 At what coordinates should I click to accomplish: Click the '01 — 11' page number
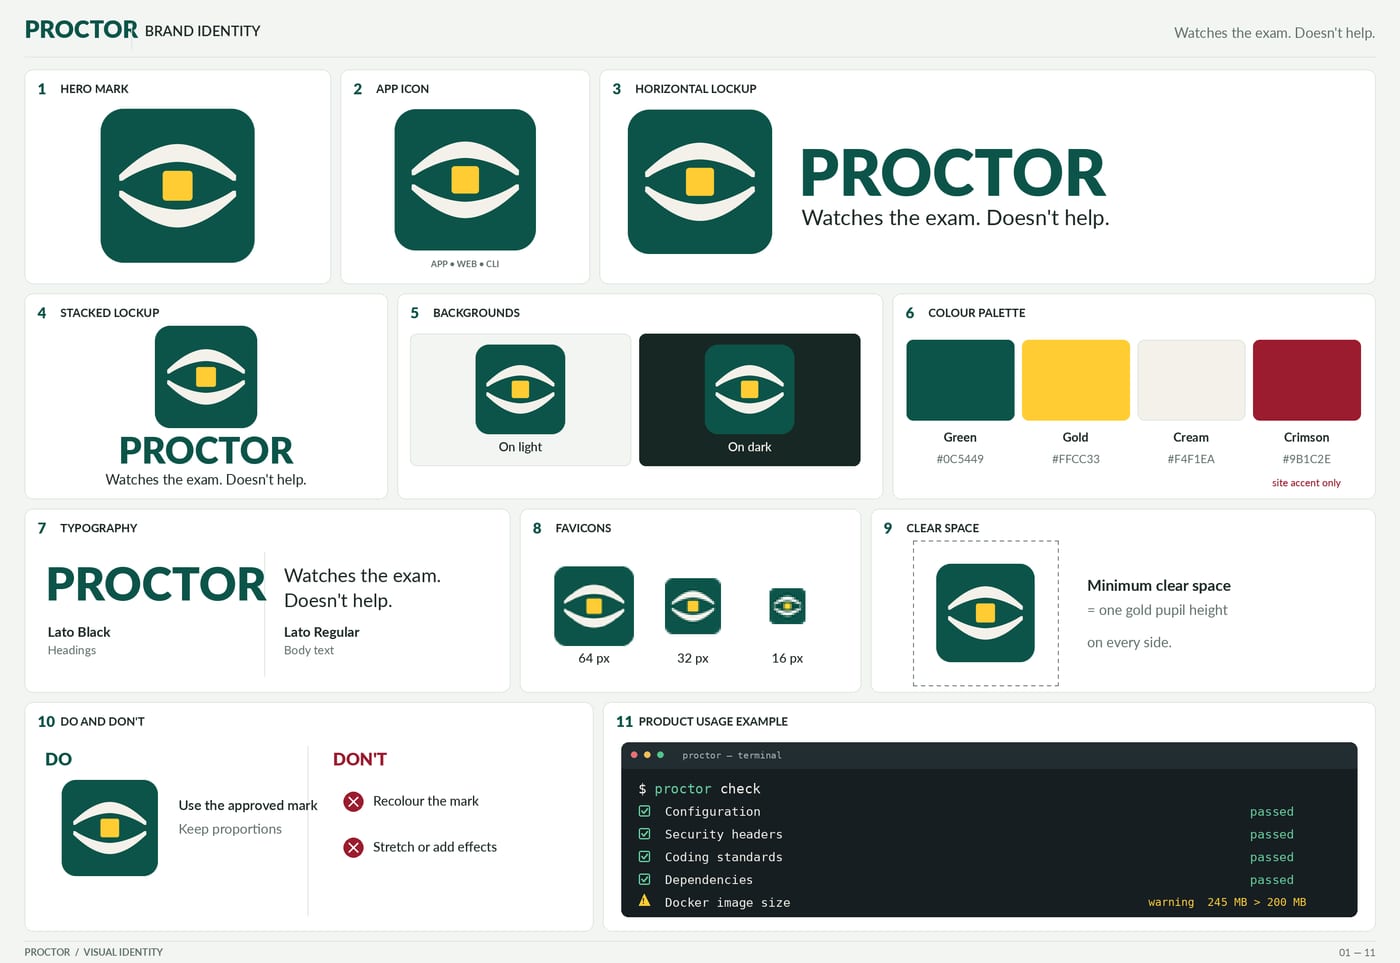(x=1357, y=952)
